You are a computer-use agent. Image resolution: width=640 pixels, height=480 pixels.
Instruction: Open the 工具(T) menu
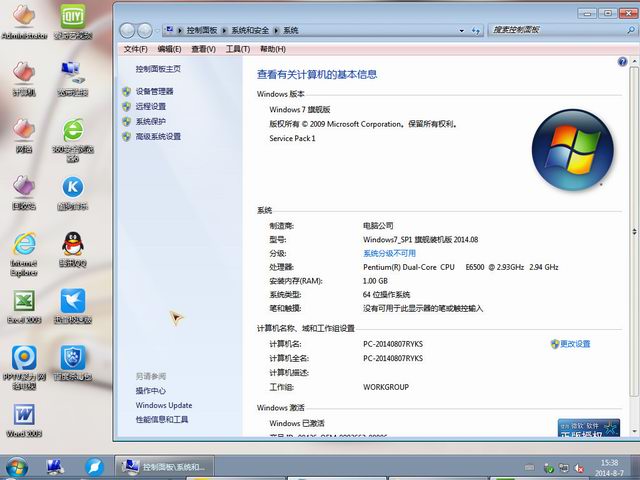238,49
